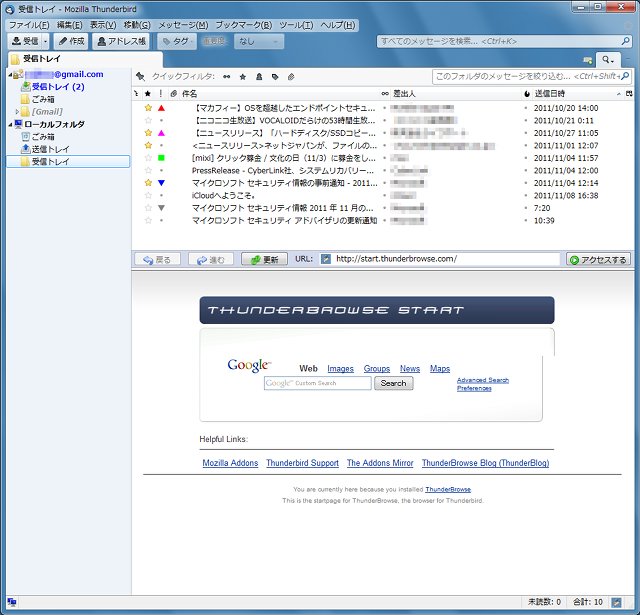Viewport: 640px width, 615px height.
Task: Pin the quick filter bar with the pushpin icon
Action: coord(140,76)
